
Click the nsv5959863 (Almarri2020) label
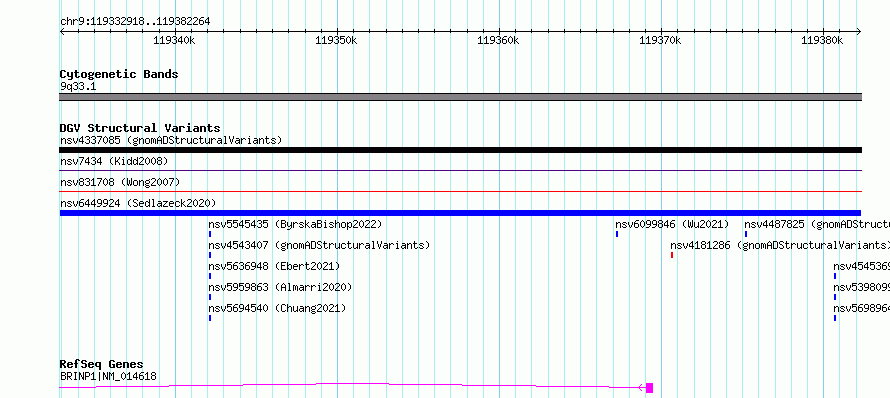tap(280, 287)
